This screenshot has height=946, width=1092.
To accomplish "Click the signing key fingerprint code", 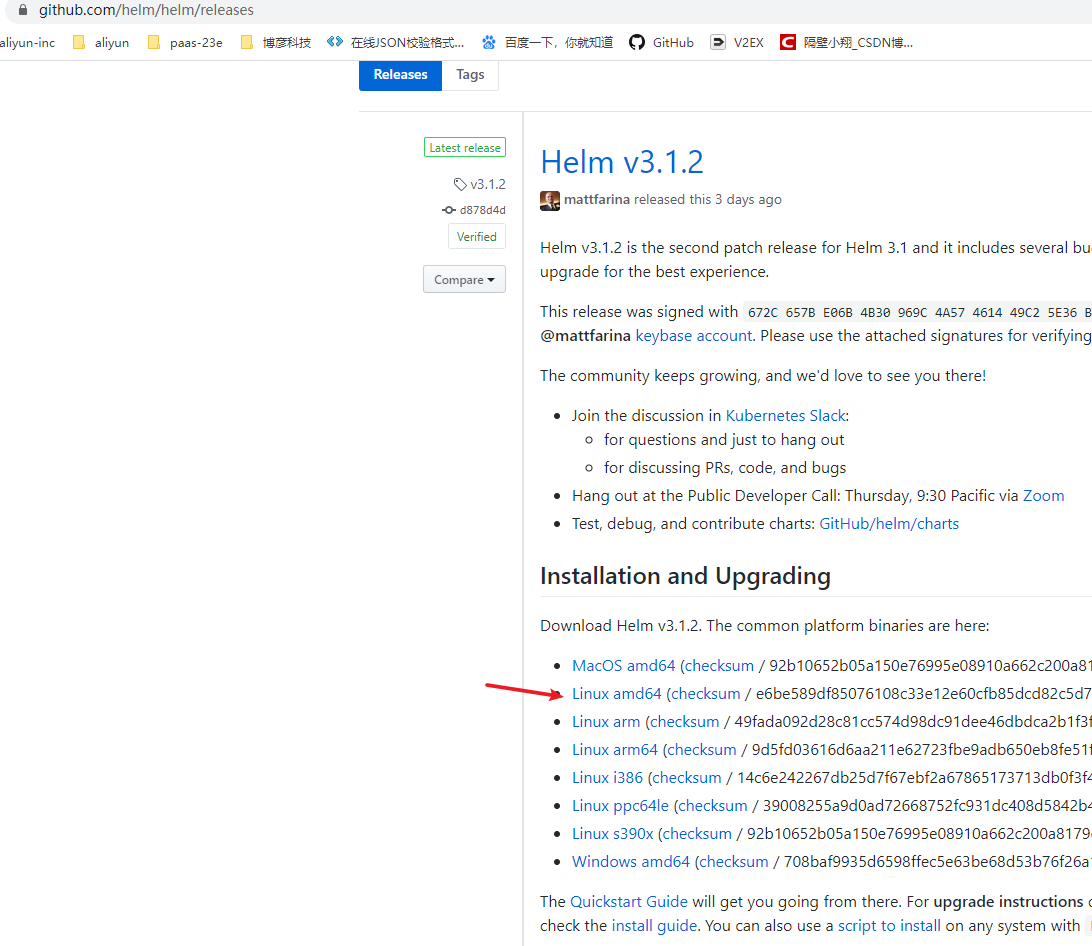I will tap(917, 312).
